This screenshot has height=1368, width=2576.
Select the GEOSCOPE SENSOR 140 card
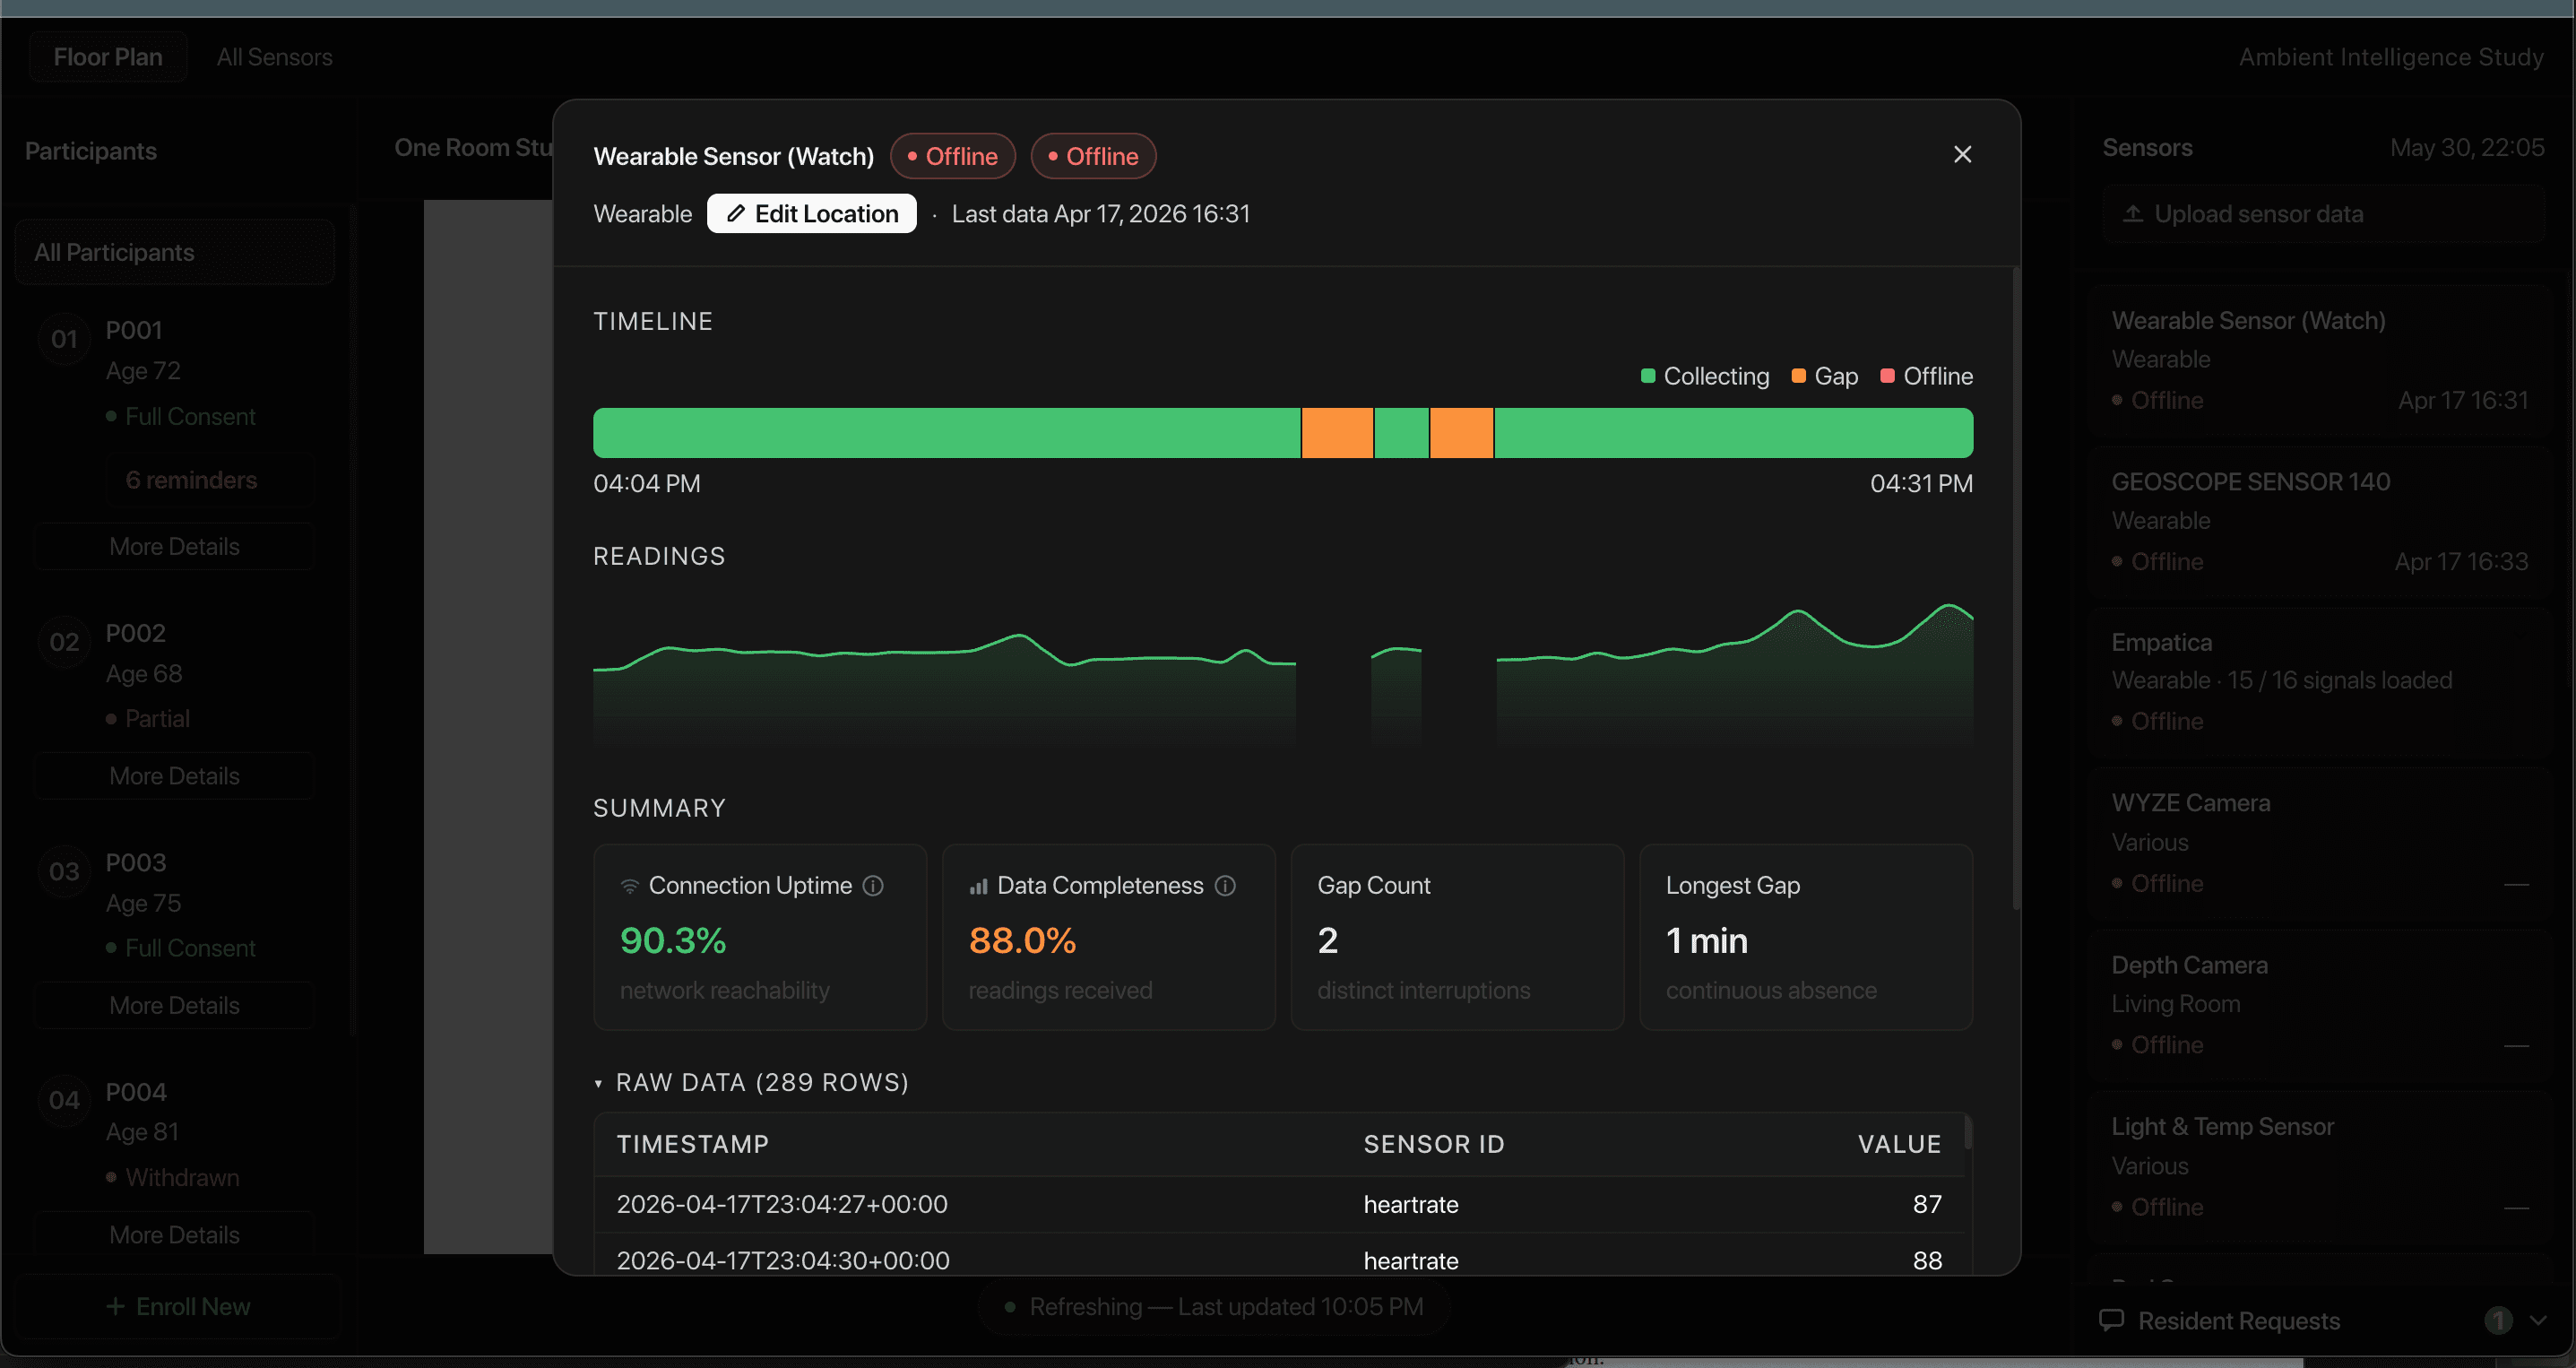pos(2320,522)
